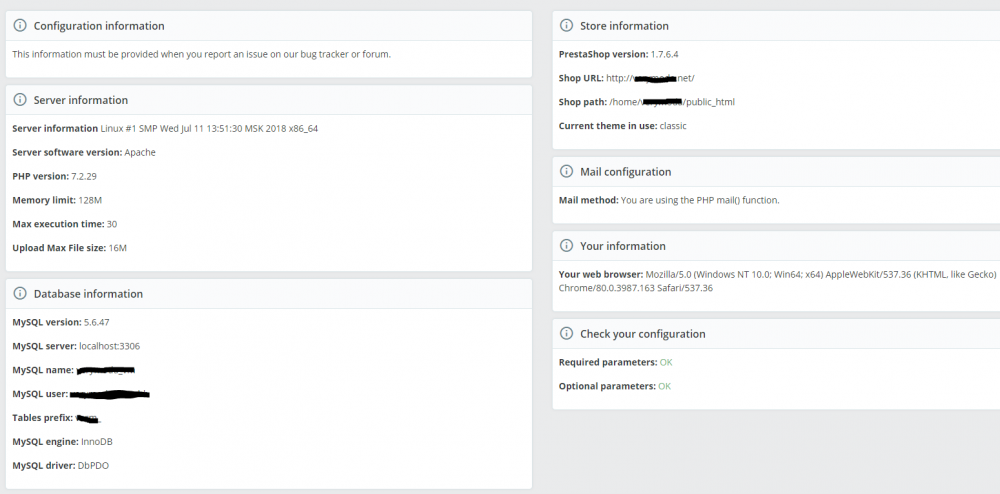Click the Database information info icon
Viewport: 1000px width, 494px height.
(x=20, y=294)
